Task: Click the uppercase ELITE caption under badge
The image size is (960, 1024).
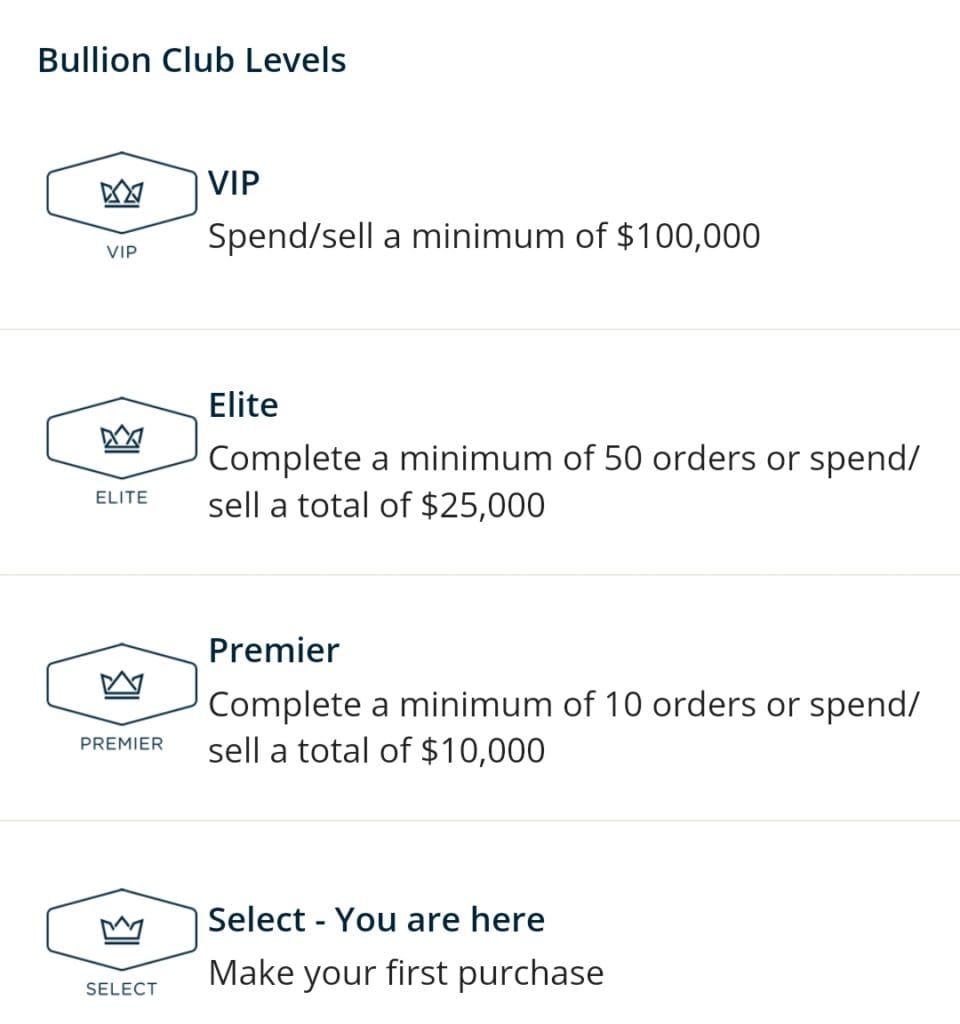Action: (121, 497)
